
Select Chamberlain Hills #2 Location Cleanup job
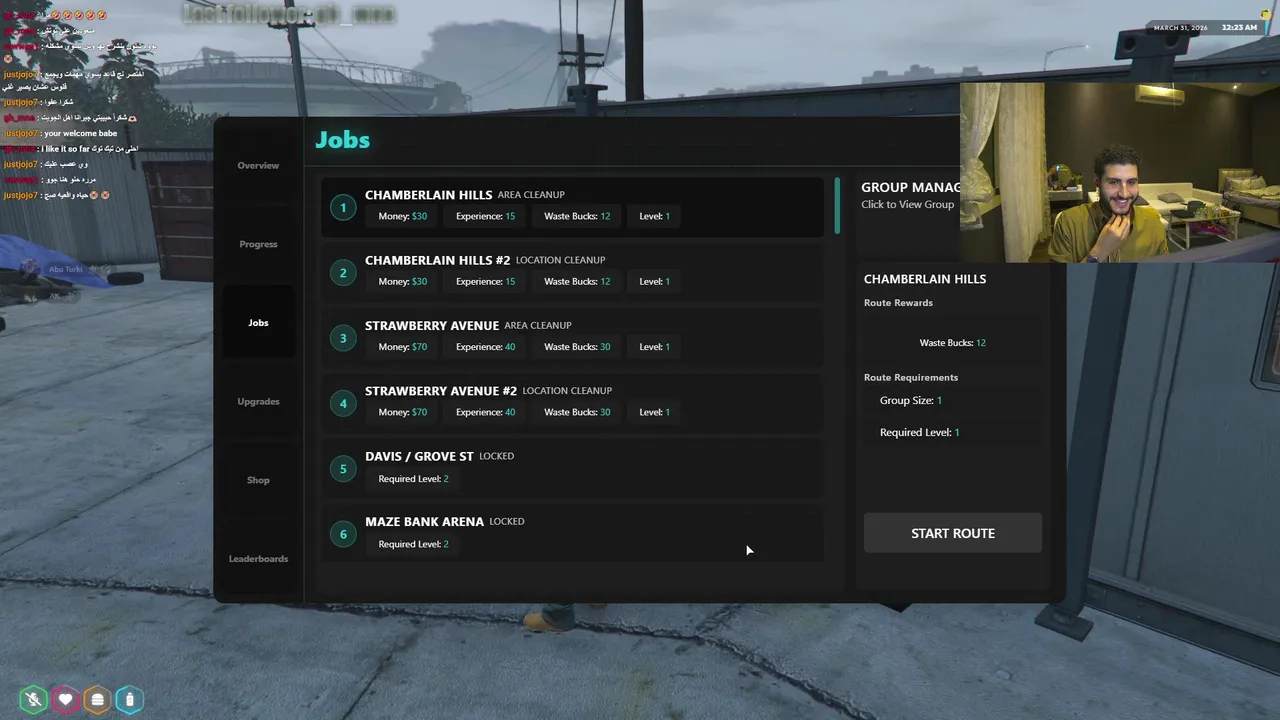[x=573, y=272]
